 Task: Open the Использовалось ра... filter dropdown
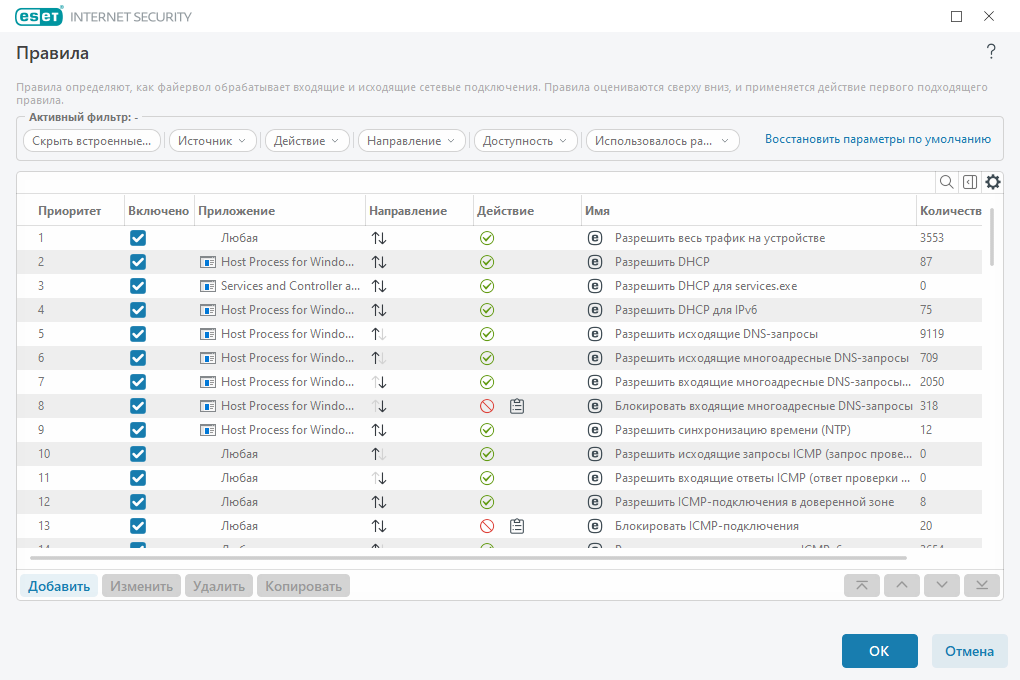click(662, 141)
